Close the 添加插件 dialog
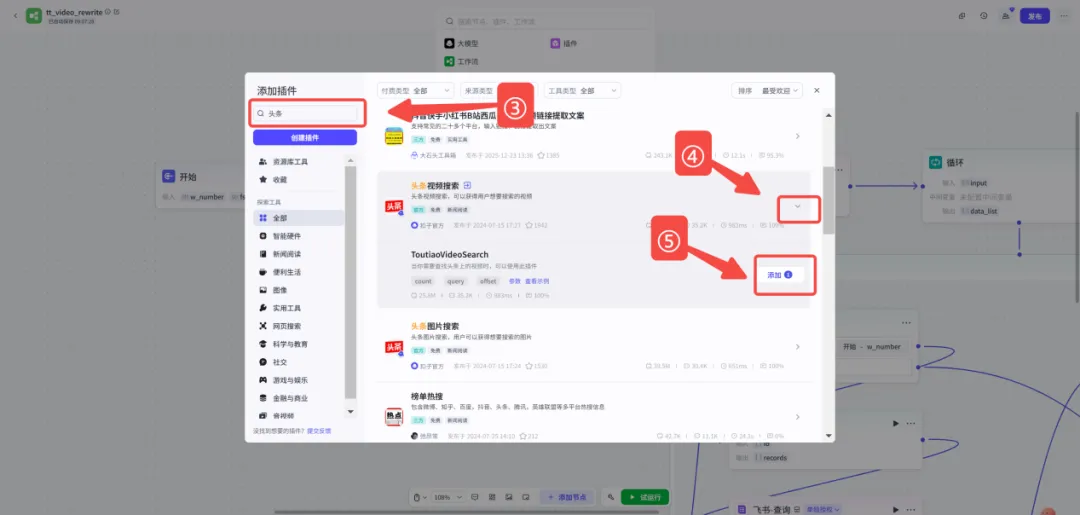The image size is (1080, 515). pyautogui.click(x=817, y=90)
